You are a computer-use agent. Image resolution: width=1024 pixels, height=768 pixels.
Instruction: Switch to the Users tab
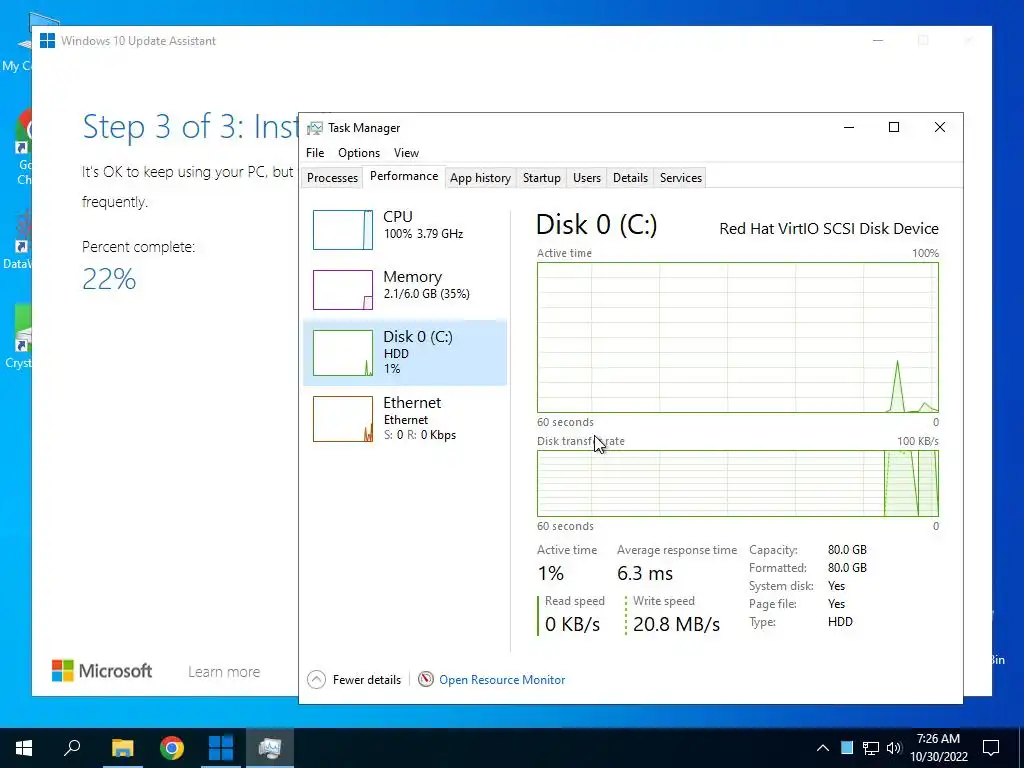(x=586, y=178)
